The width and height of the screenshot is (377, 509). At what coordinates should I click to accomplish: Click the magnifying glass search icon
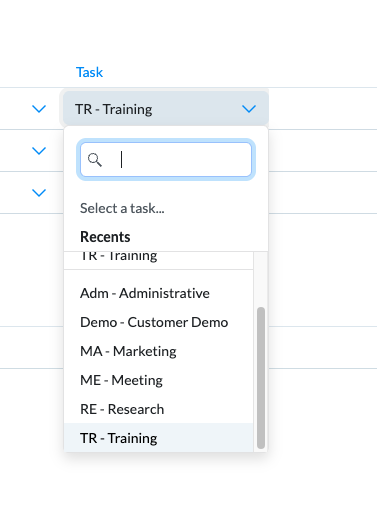95,160
